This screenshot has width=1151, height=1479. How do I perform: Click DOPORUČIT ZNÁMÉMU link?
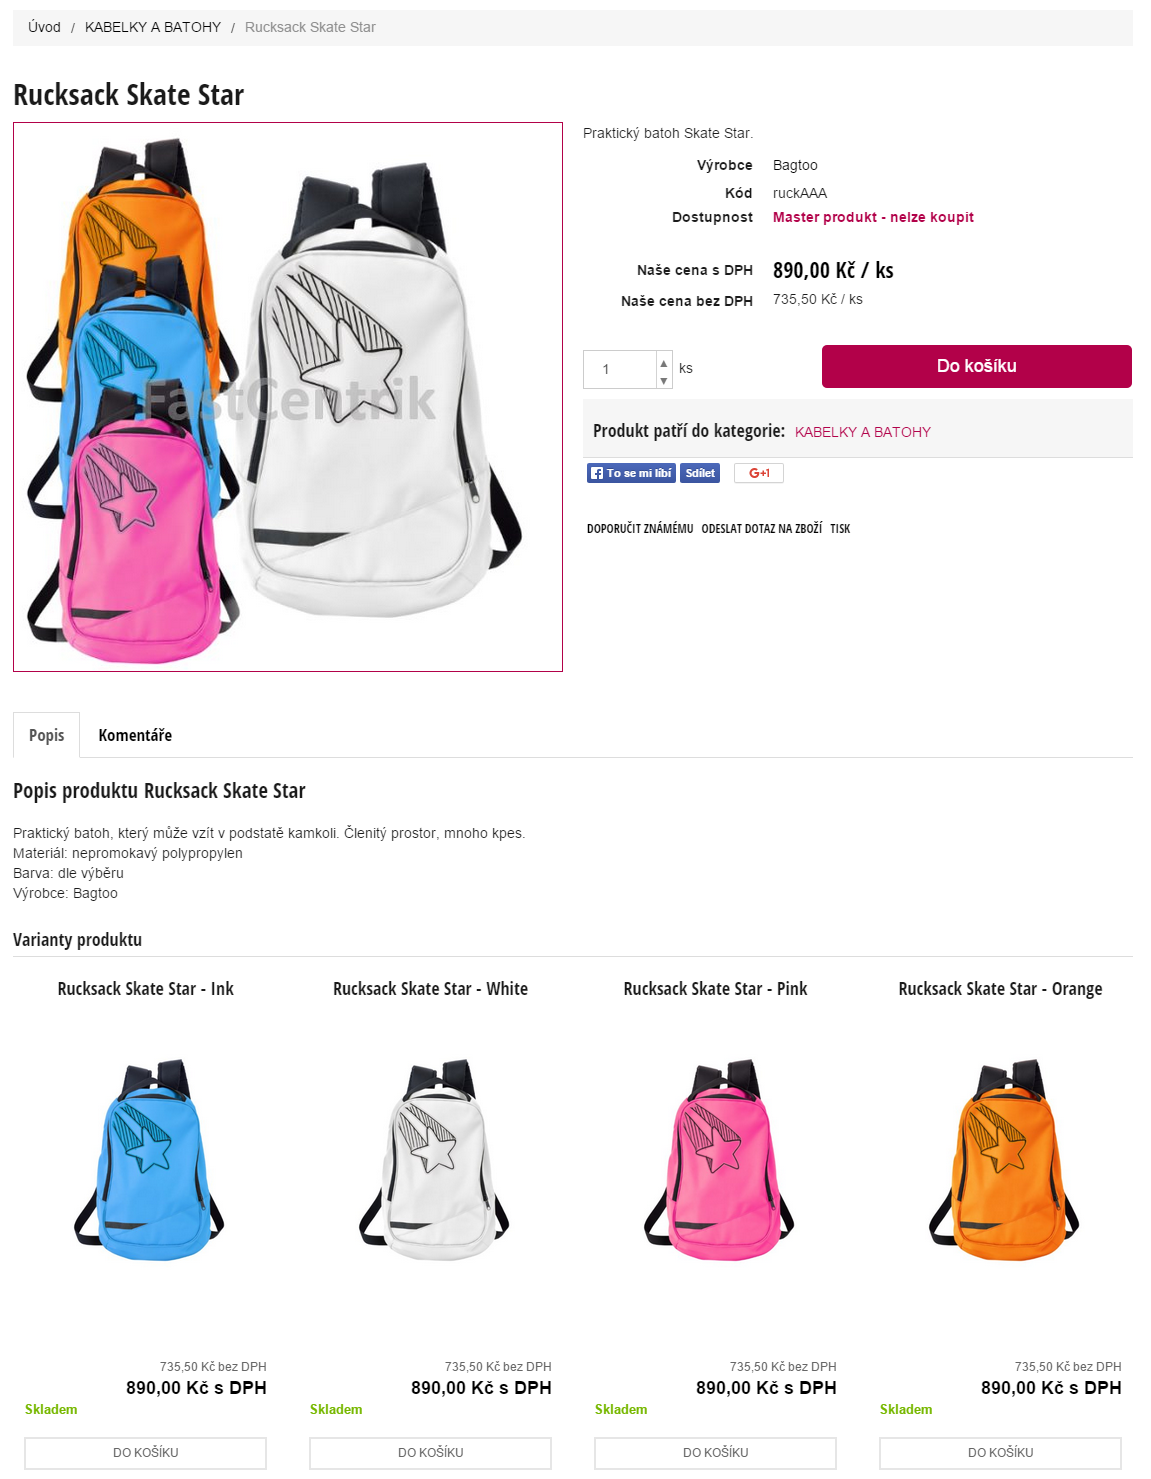click(x=640, y=528)
